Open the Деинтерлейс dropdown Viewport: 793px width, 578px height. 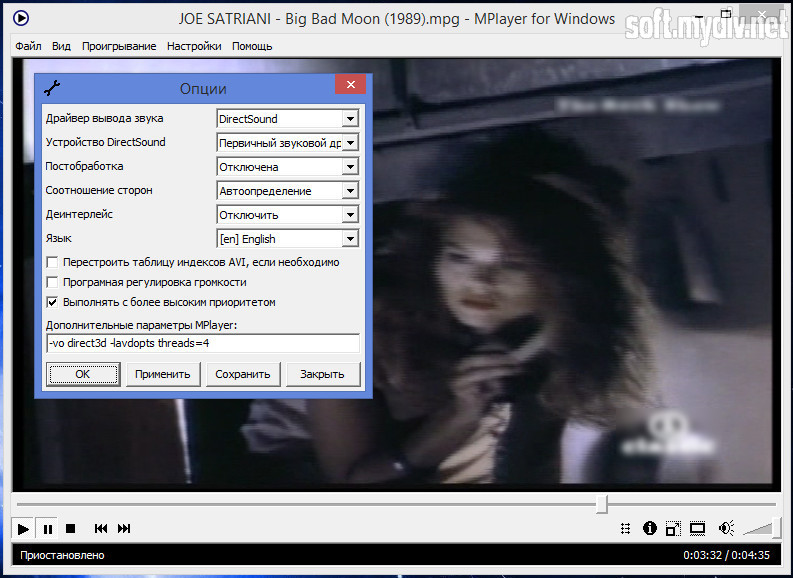(x=350, y=215)
